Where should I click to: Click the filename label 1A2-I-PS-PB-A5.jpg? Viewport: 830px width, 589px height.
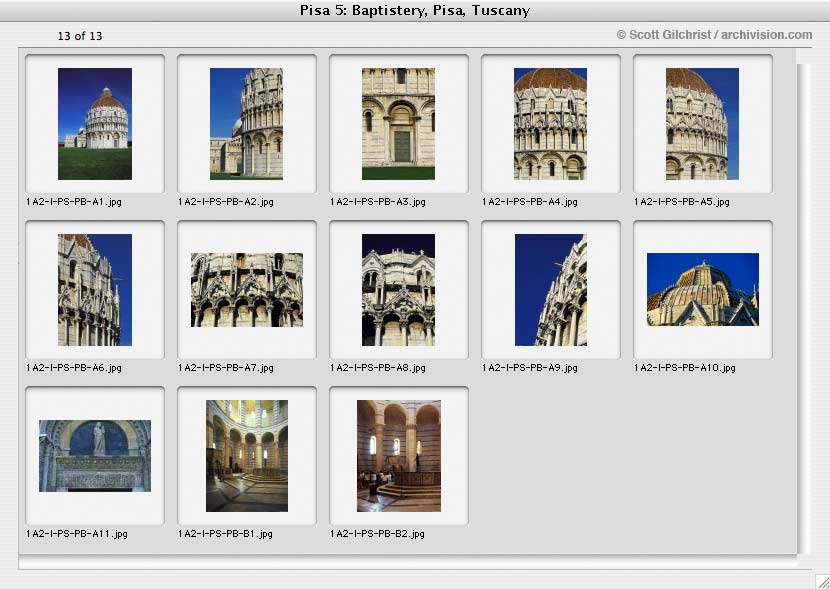coord(681,202)
